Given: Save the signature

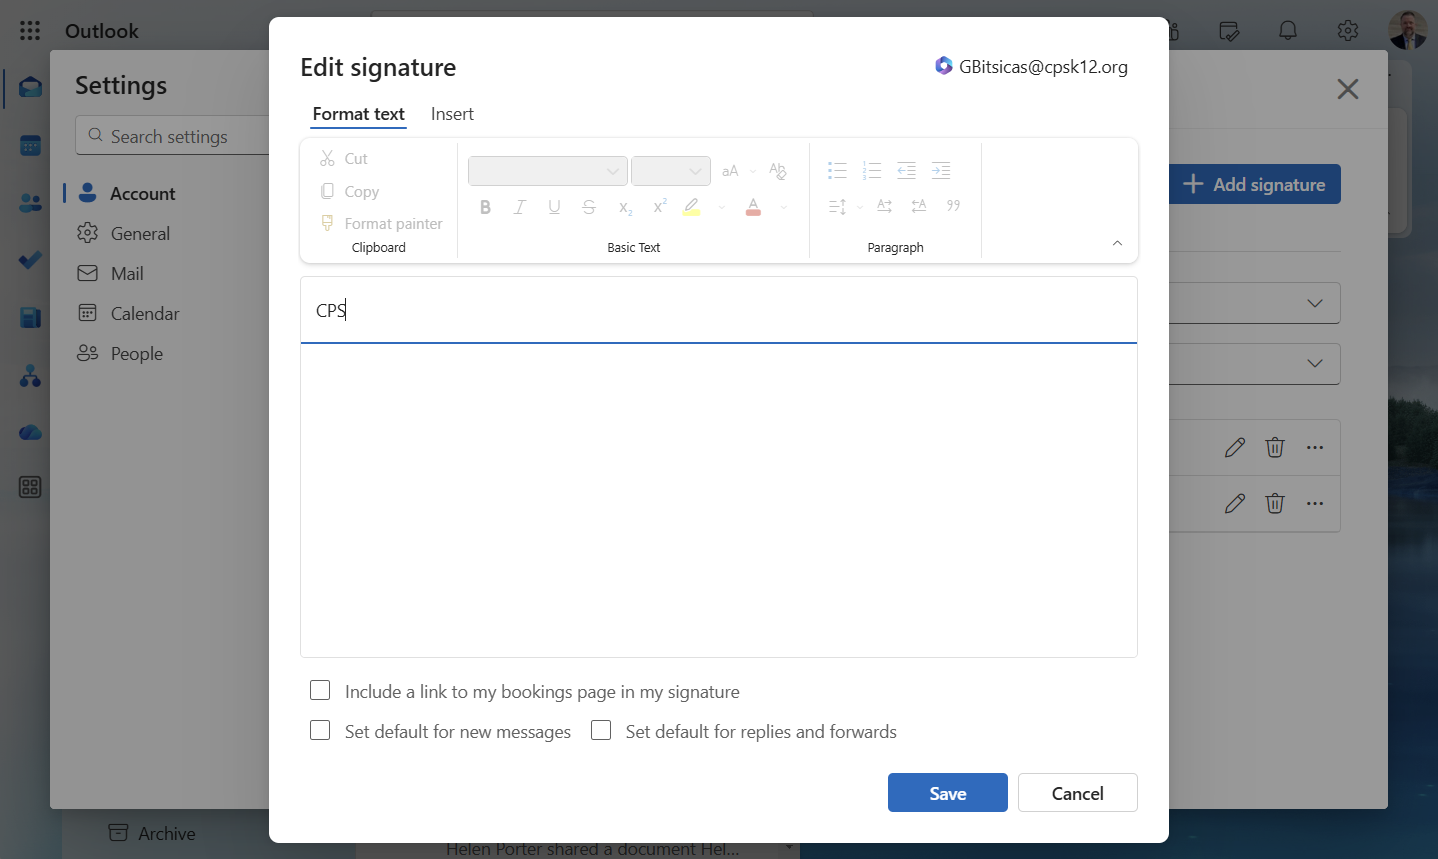Looking at the screenshot, I should [948, 793].
